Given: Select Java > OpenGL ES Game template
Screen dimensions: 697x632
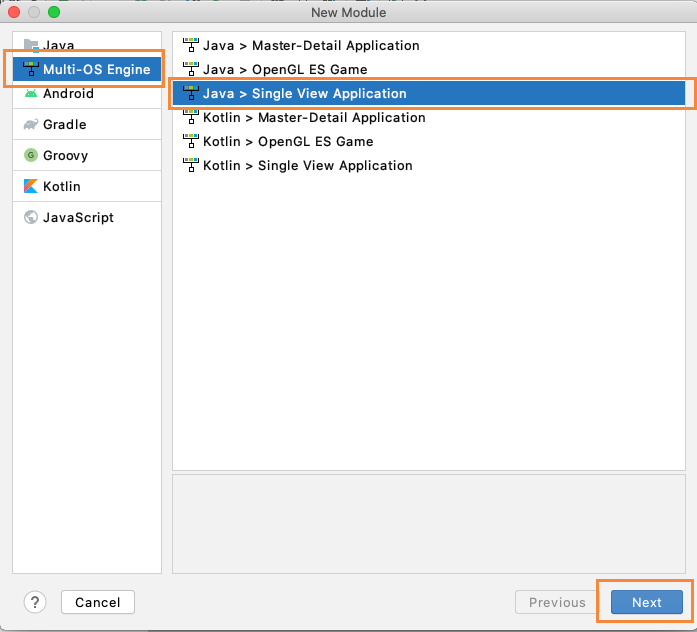Looking at the screenshot, I should click(x=429, y=69).
